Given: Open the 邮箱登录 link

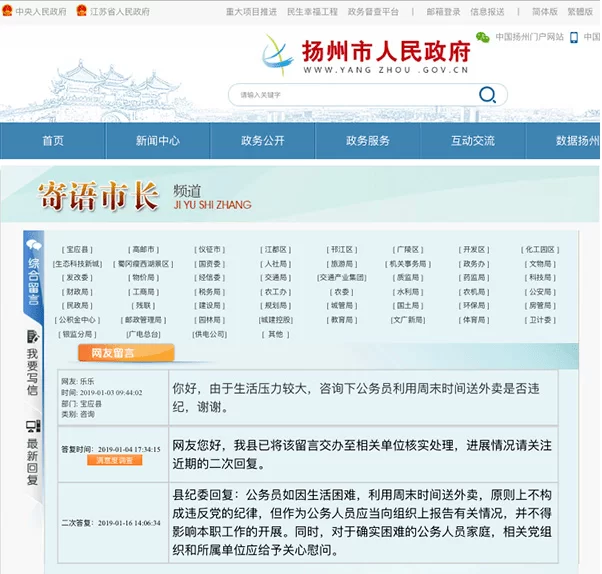Looking at the screenshot, I should (442, 12).
